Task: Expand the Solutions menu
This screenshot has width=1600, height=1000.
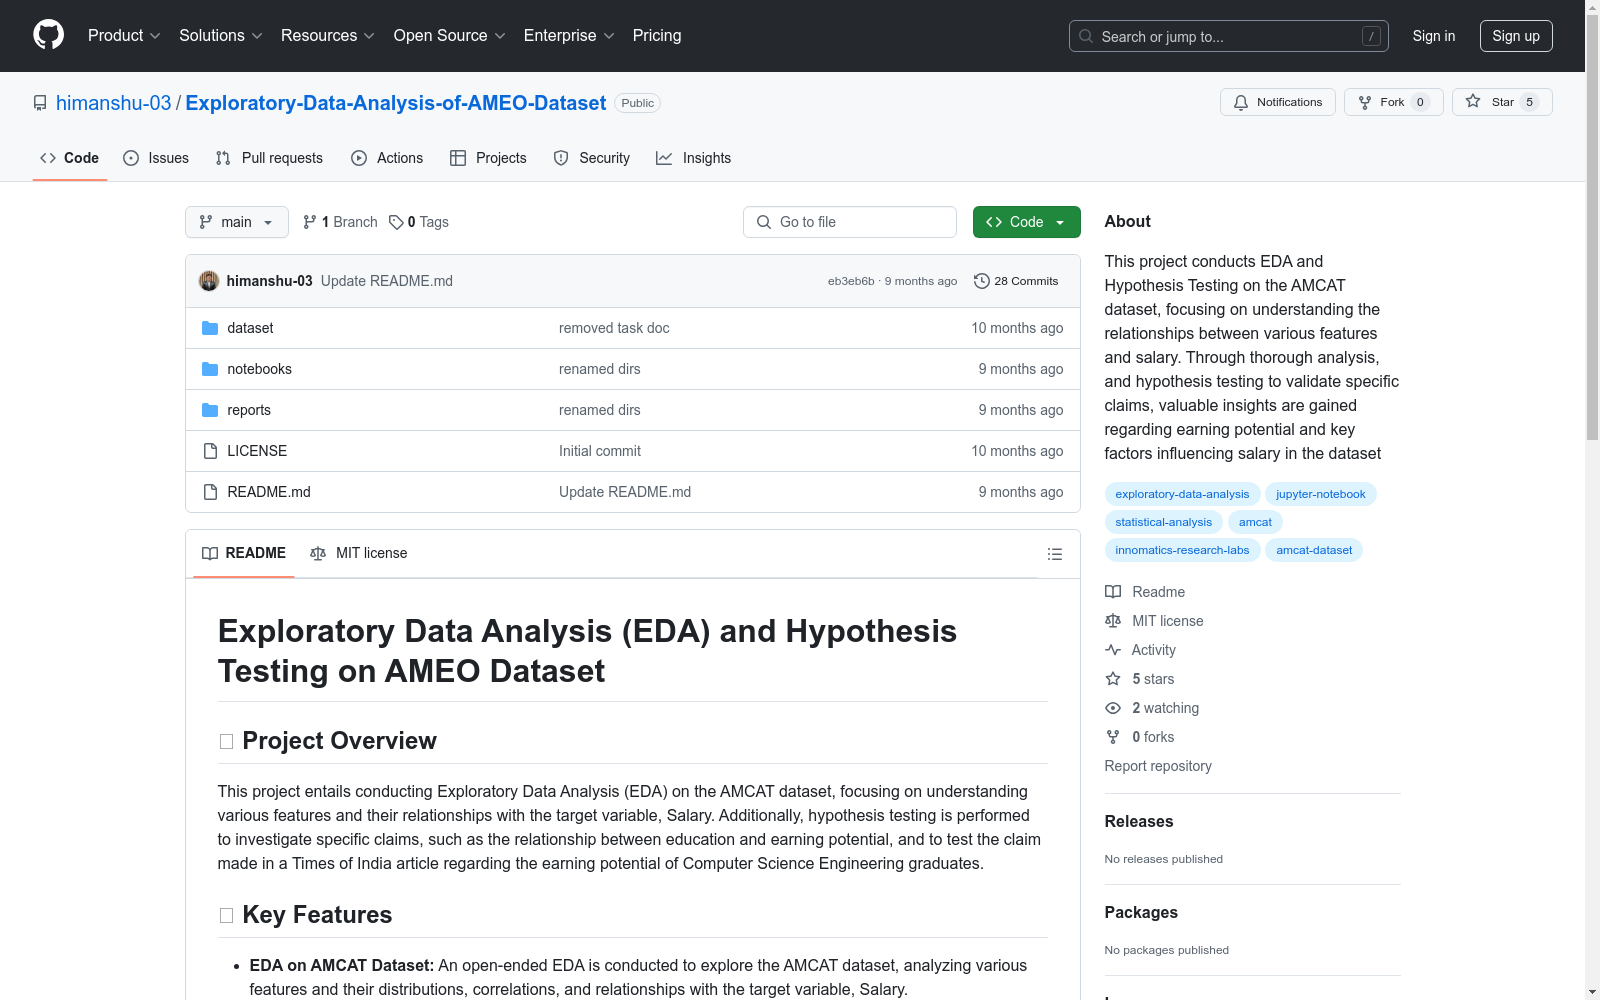Action: point(221,35)
